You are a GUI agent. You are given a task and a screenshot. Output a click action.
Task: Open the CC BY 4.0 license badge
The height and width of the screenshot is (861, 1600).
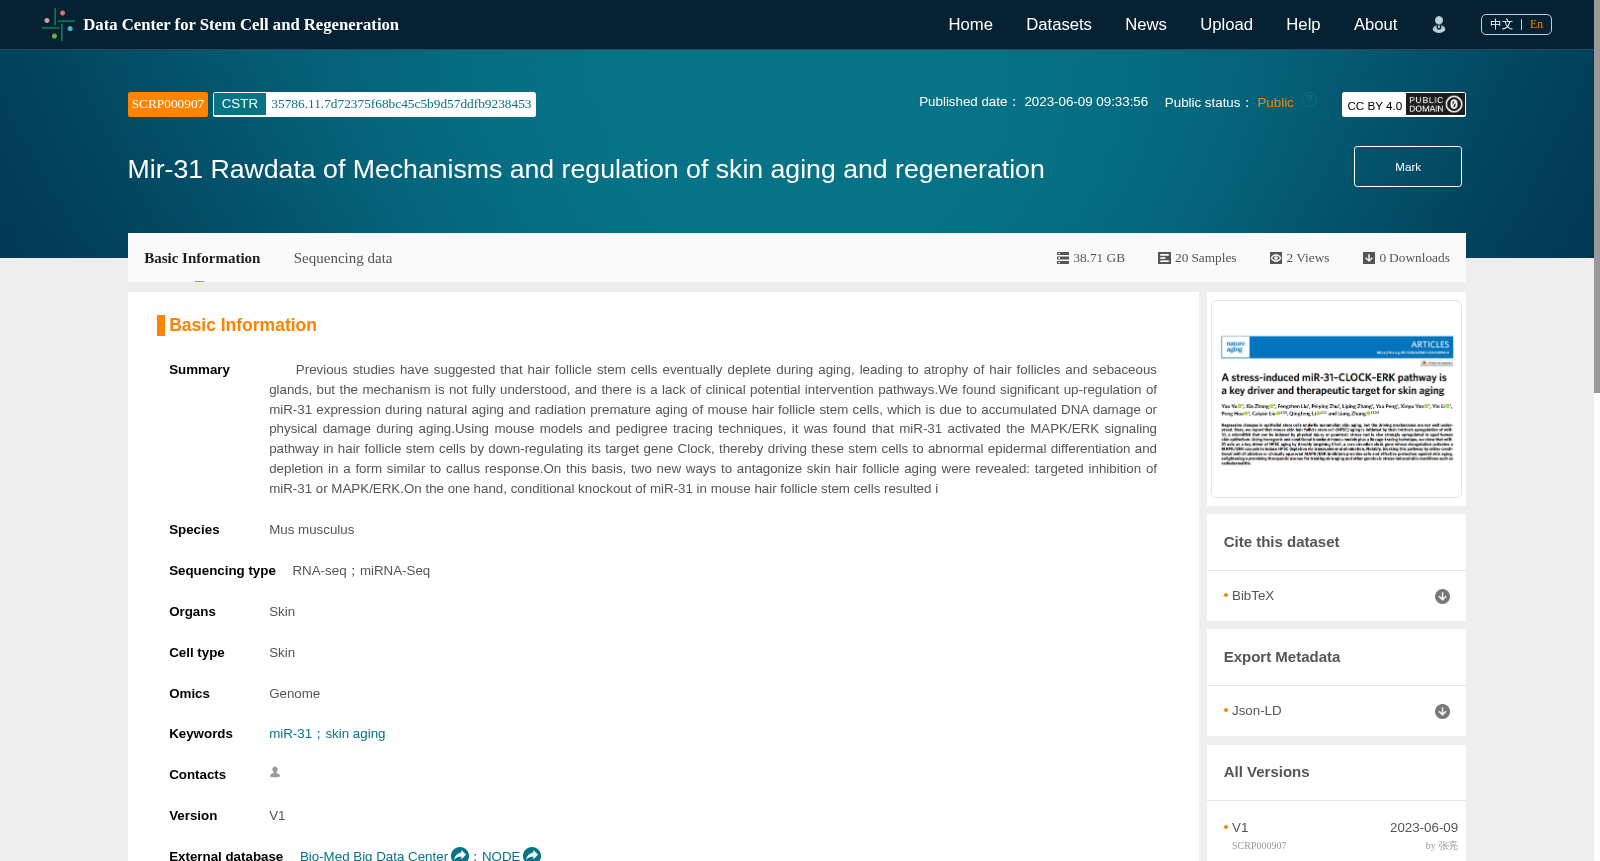1403,104
